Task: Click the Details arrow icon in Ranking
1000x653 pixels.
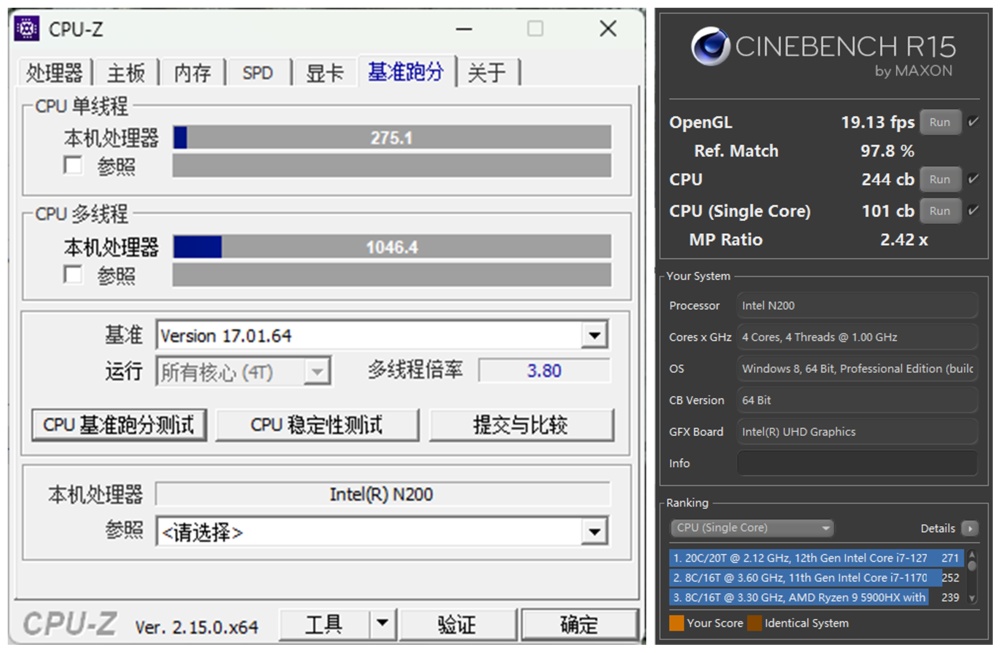Action: pyautogui.click(x=969, y=528)
